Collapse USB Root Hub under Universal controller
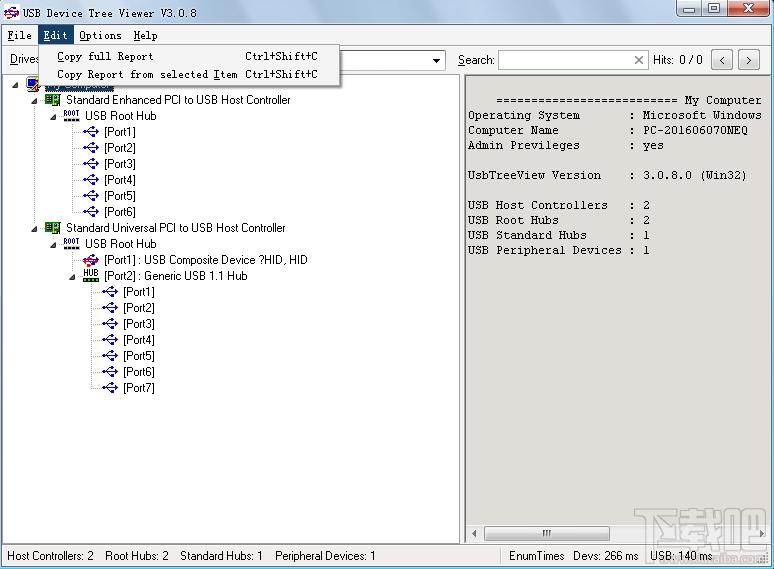Viewport: 774px width, 569px height. tap(53, 245)
